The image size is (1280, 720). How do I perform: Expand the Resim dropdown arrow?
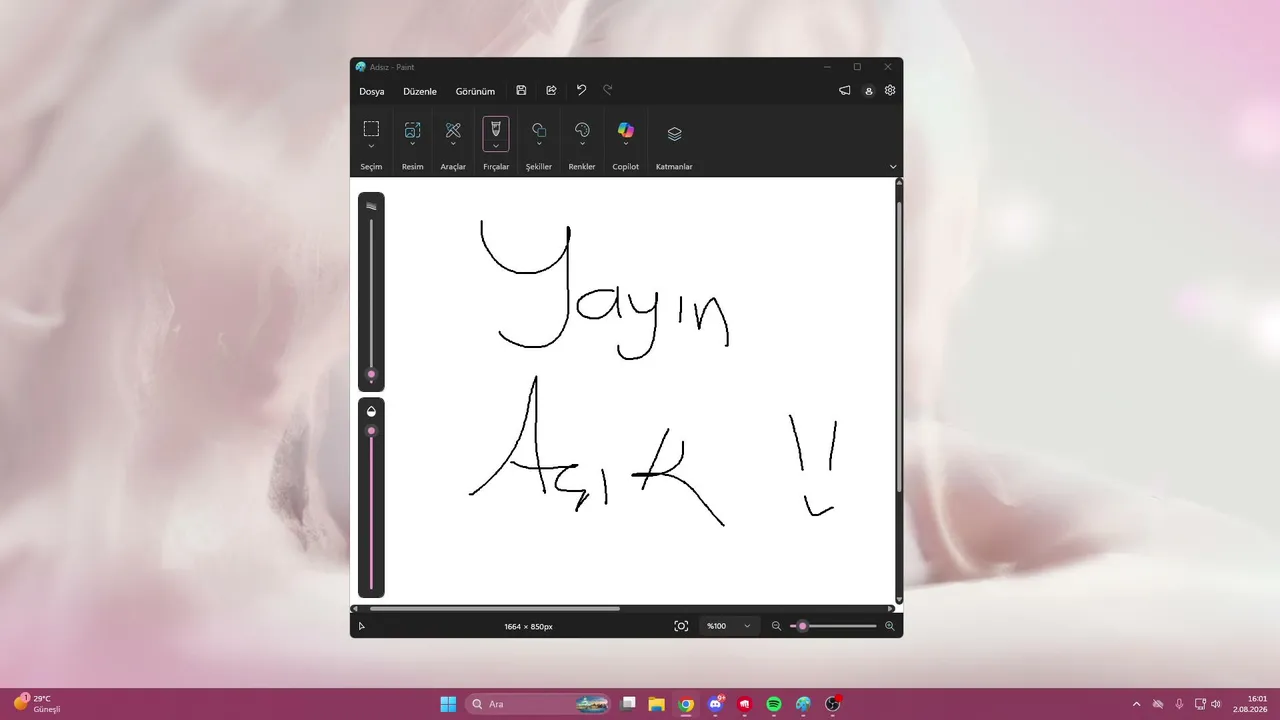click(412, 144)
